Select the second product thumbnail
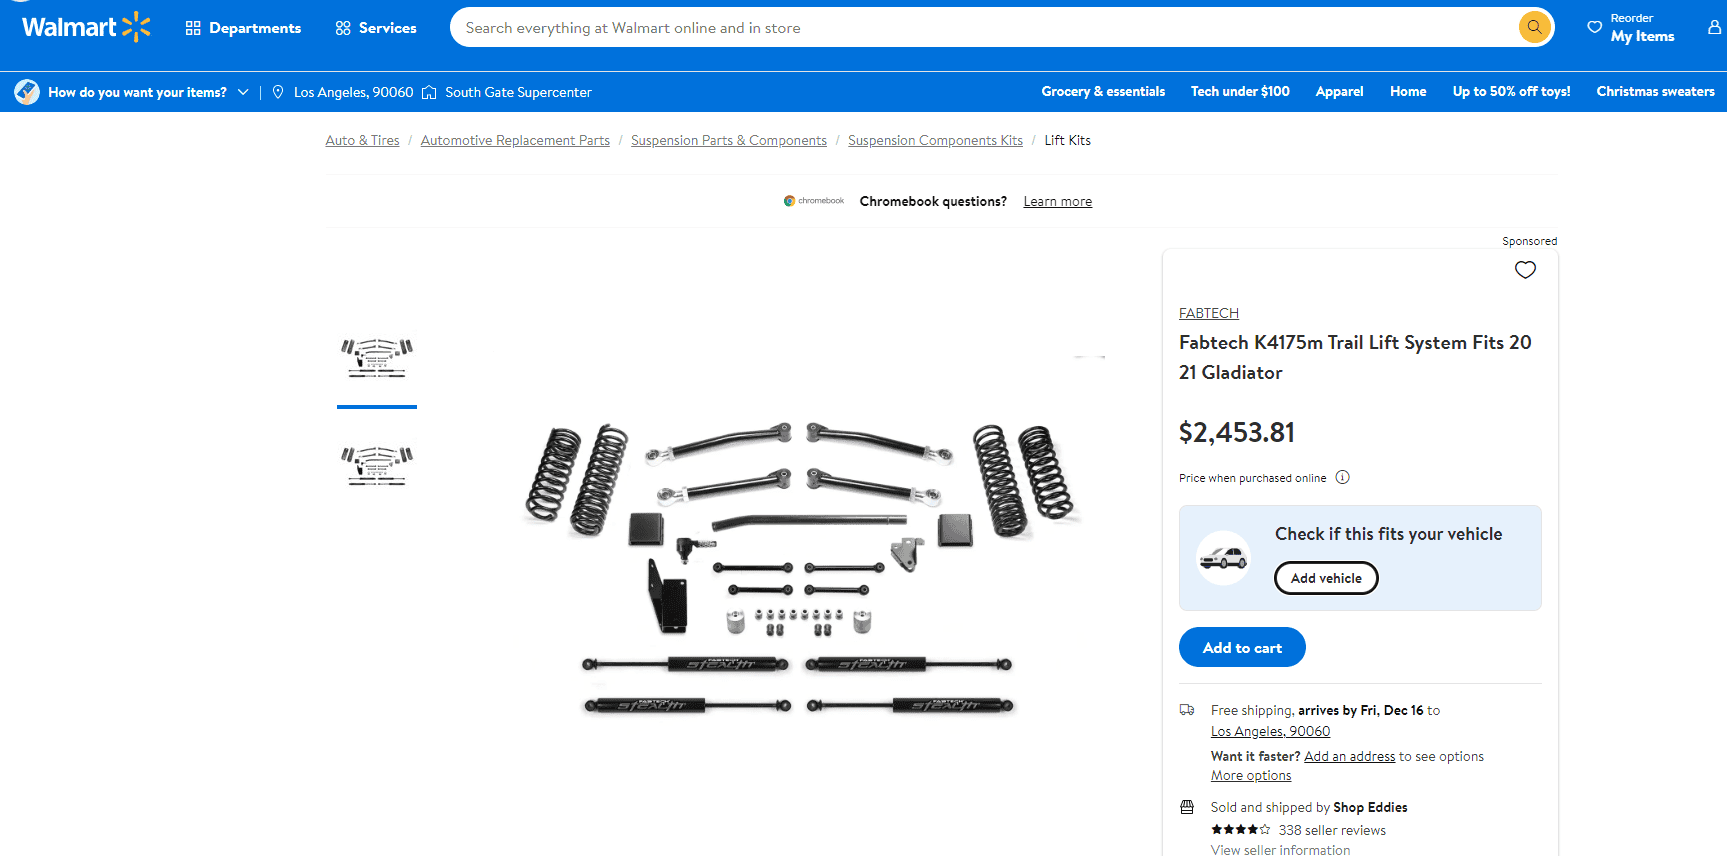Screen dimensions: 1727x856 point(377,467)
